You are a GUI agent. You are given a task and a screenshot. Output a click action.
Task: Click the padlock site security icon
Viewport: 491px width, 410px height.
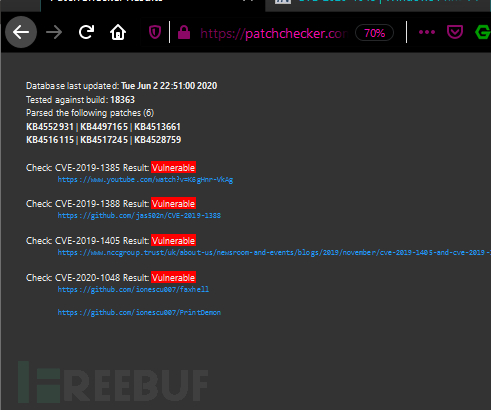pyautogui.click(x=184, y=32)
